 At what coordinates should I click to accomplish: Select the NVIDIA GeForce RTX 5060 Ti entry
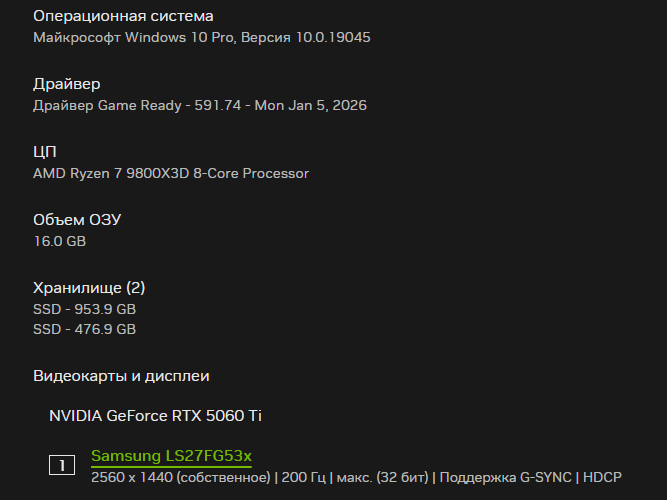[x=155, y=415]
